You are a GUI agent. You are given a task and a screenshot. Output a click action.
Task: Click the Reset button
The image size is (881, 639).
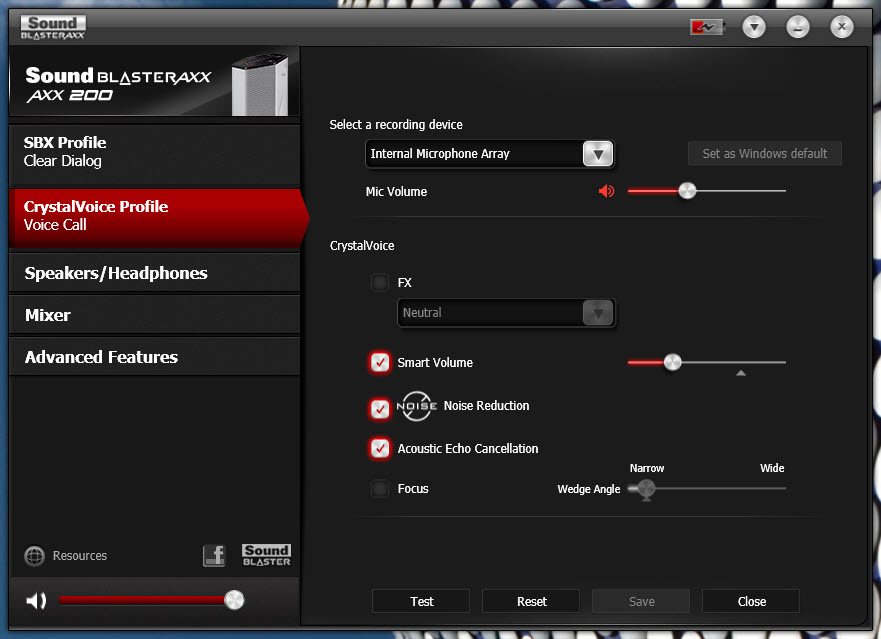point(532,601)
